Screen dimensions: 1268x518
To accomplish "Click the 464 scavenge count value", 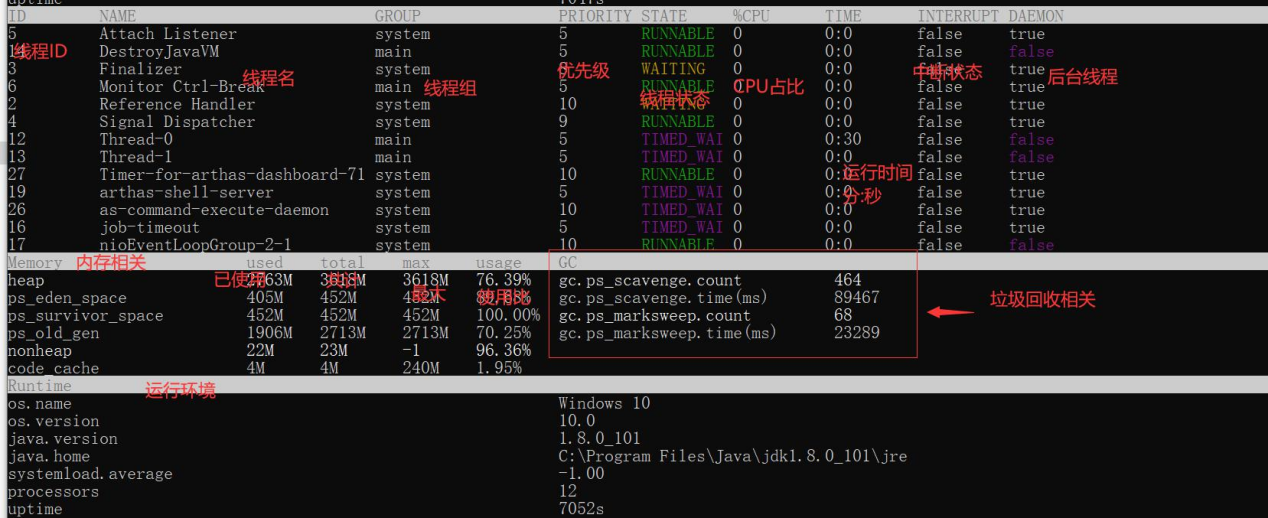I will [x=848, y=281].
